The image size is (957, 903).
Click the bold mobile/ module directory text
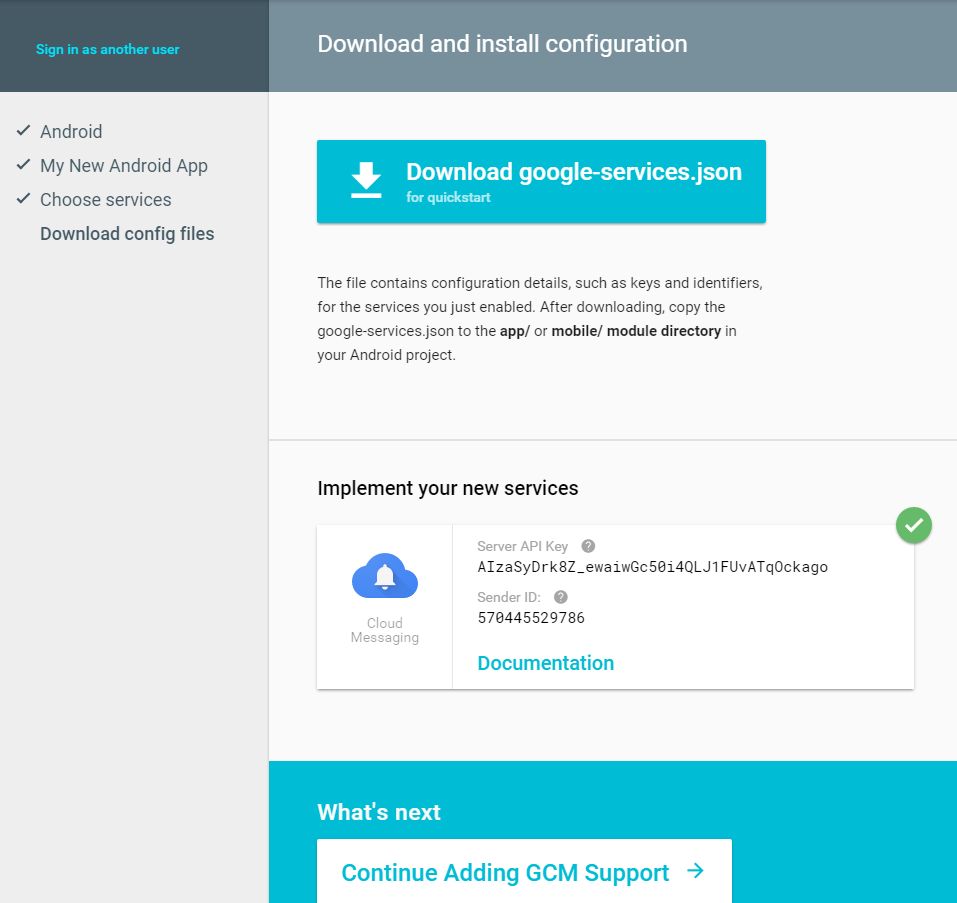[636, 331]
